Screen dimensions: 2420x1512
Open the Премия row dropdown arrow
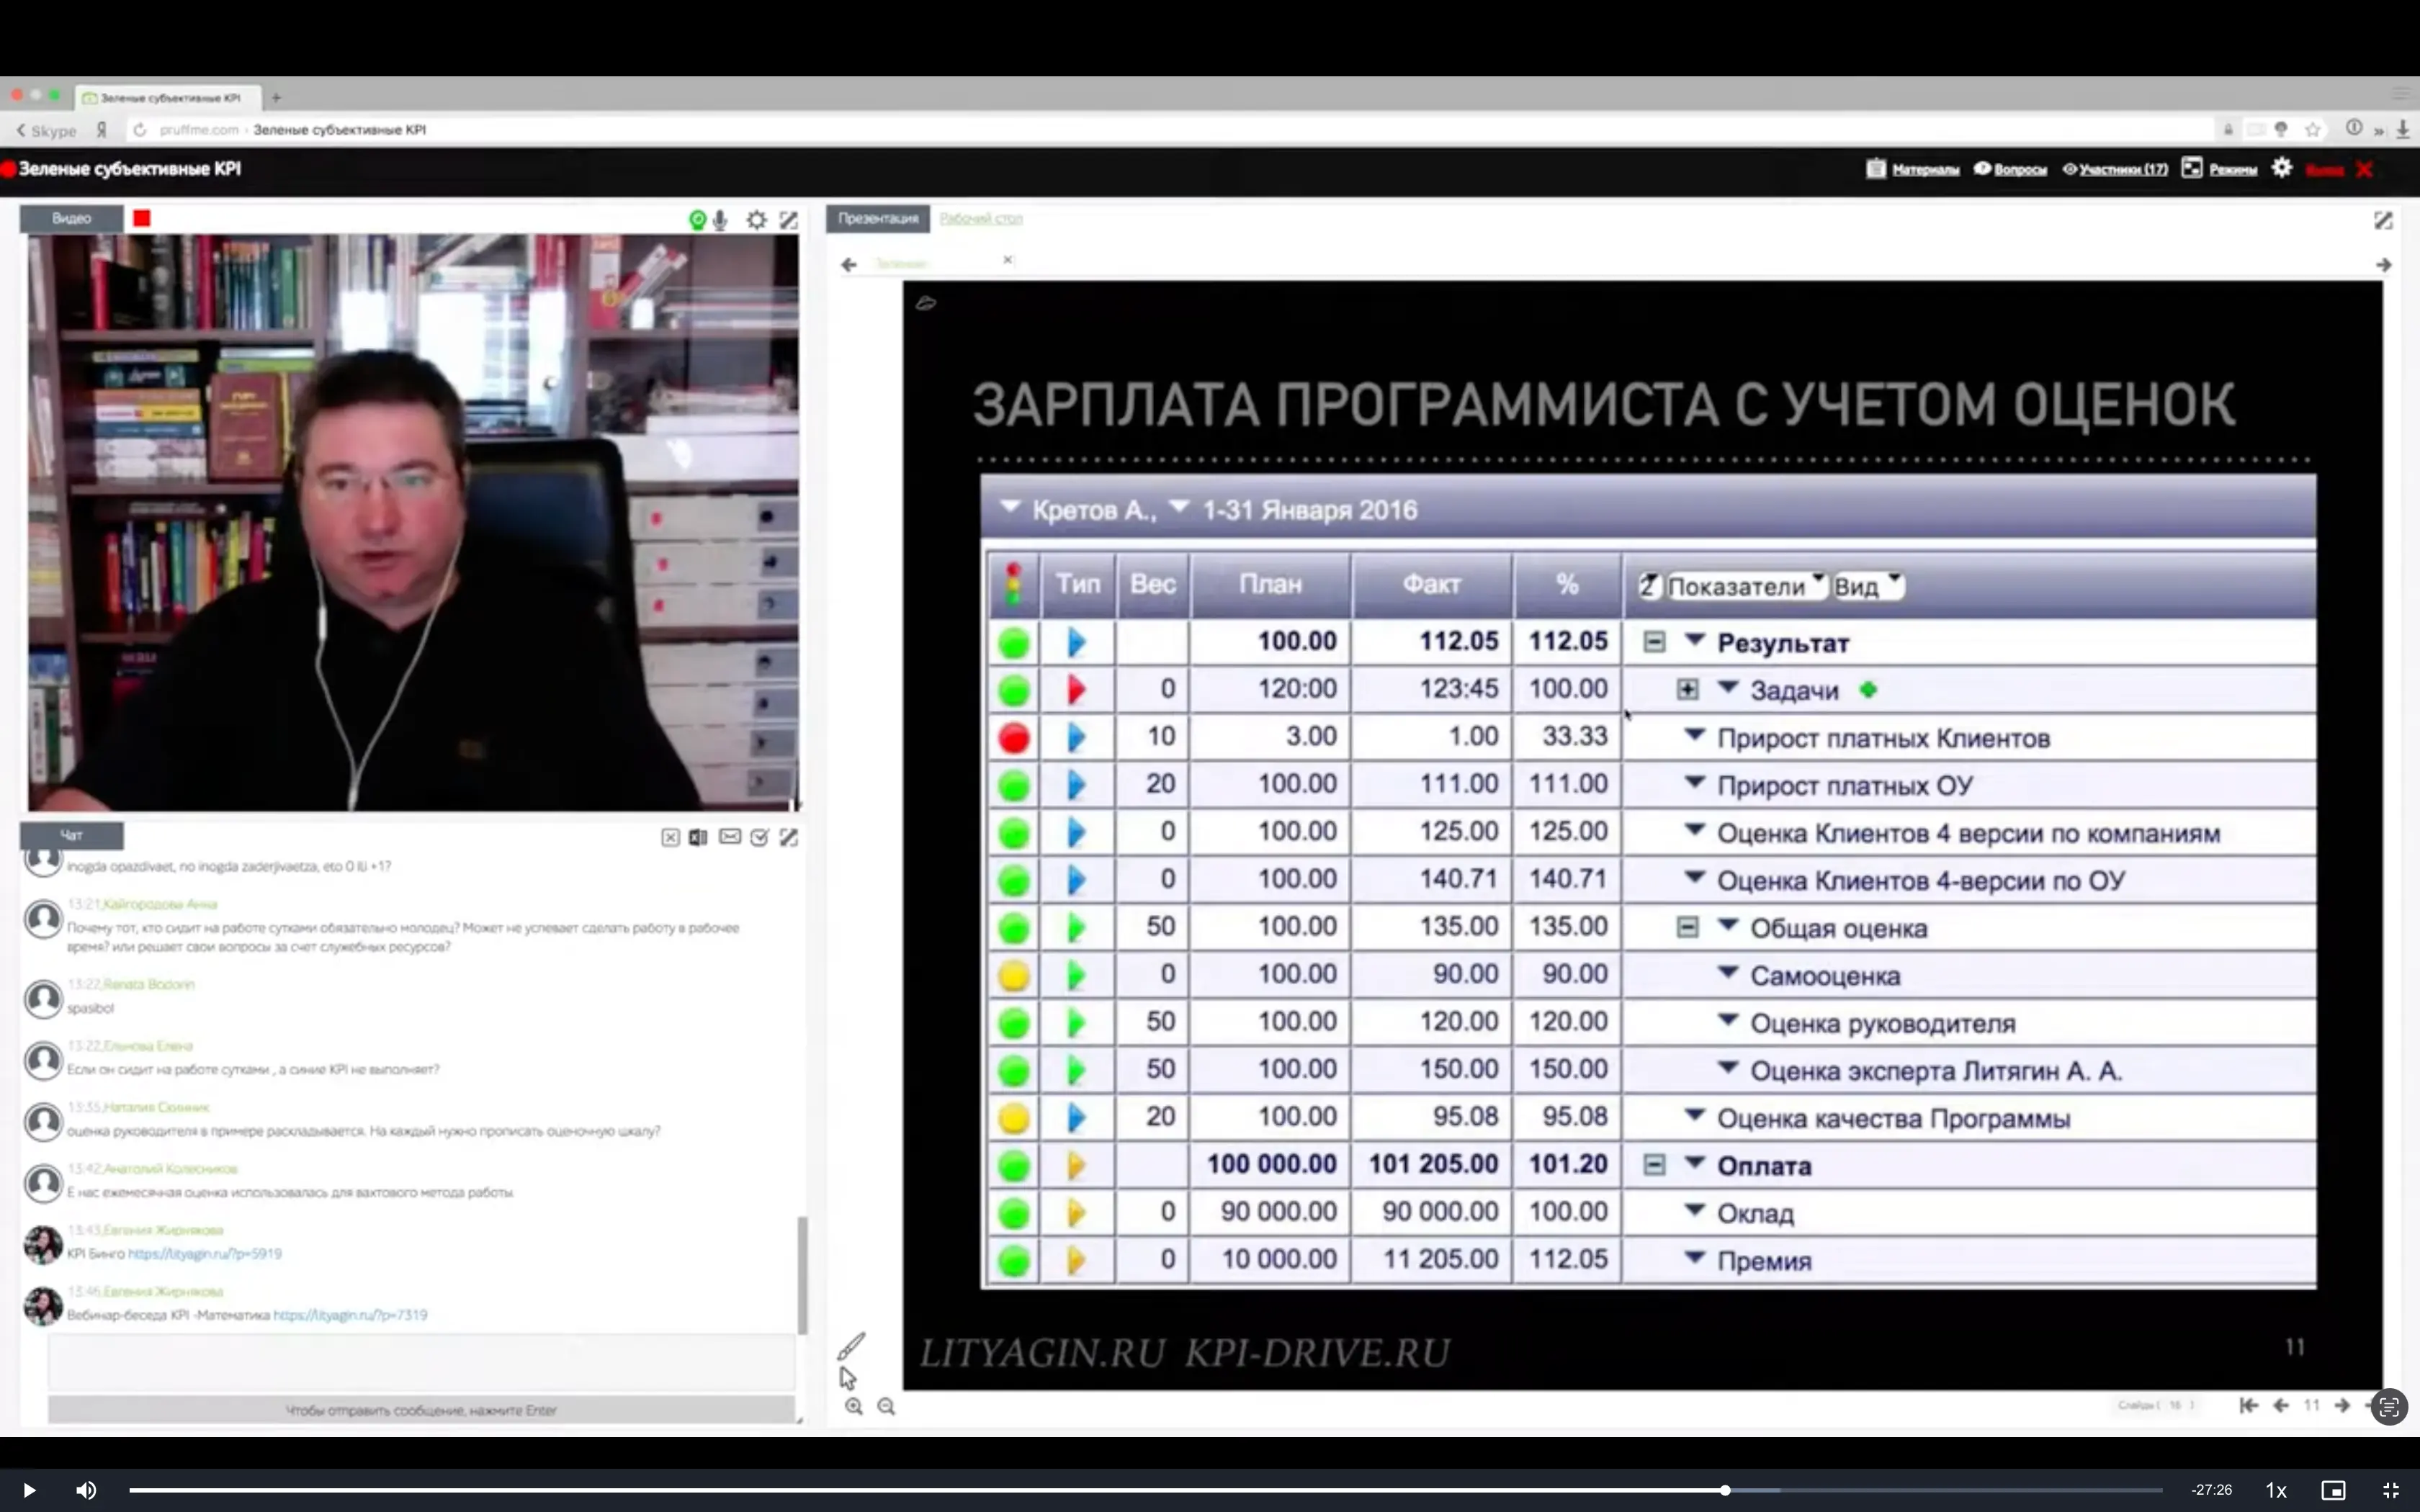click(x=1695, y=1258)
